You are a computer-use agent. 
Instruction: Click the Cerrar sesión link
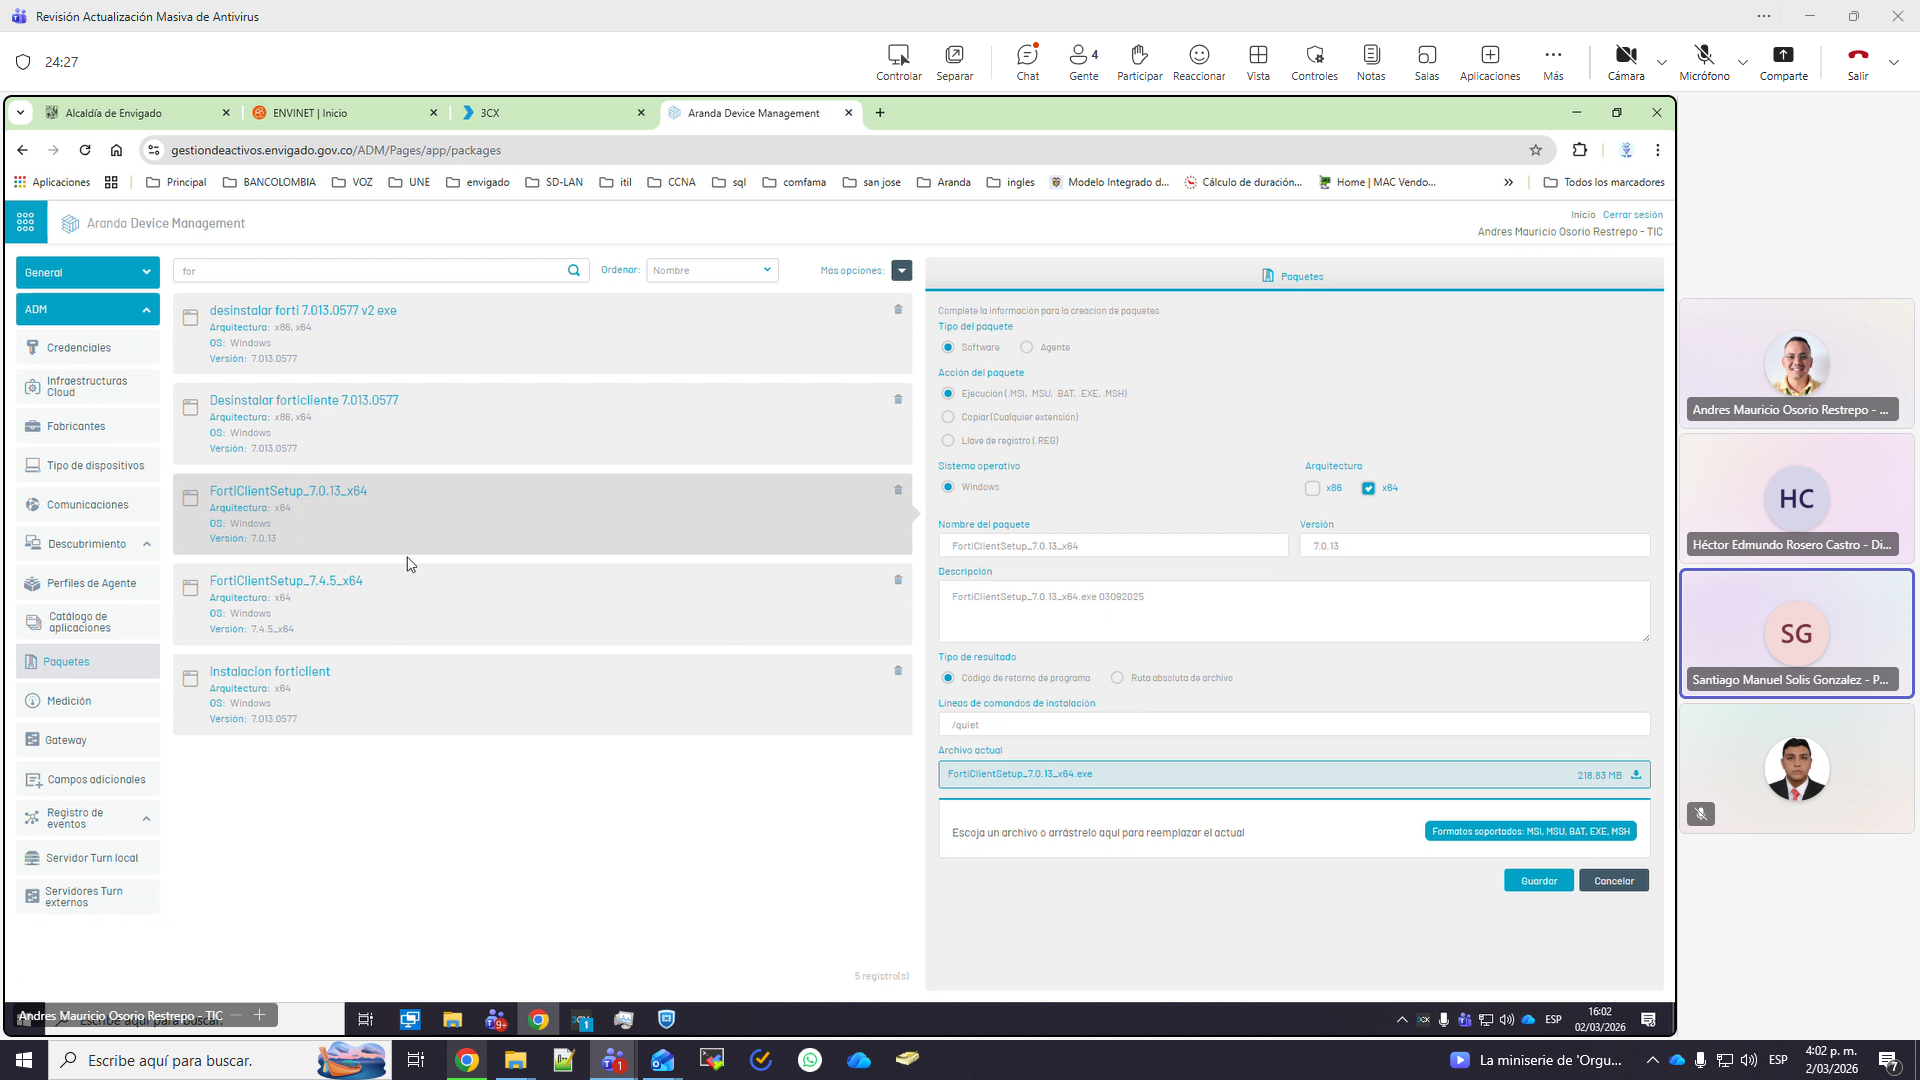click(1632, 215)
